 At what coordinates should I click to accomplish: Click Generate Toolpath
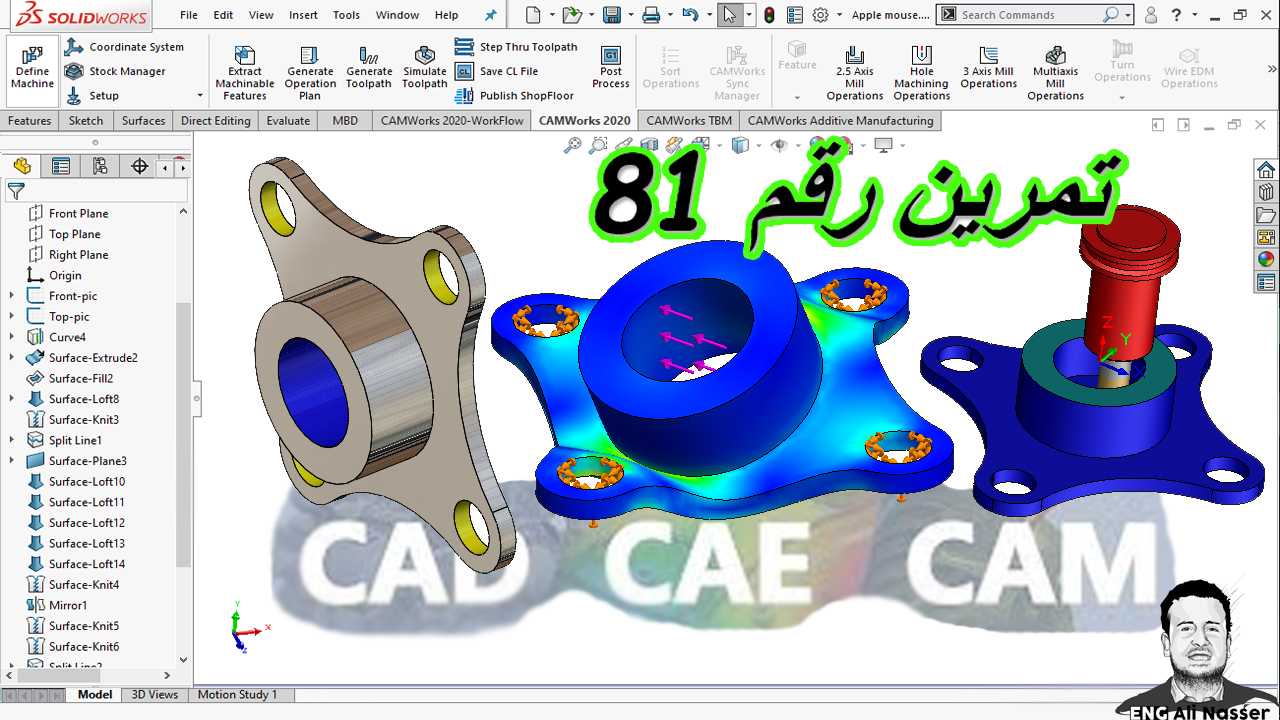[x=369, y=68]
